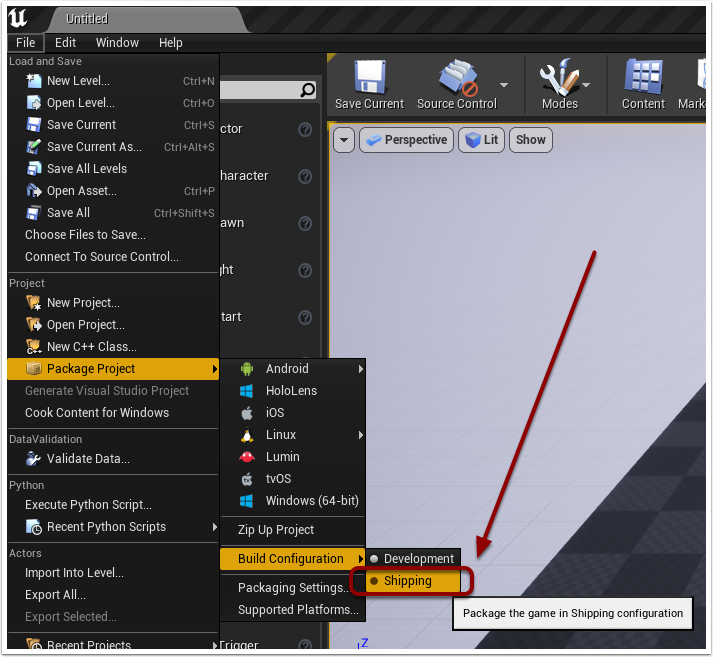Screen dimensions: 713x657
Task: Expand Recent Python Scripts submenu arrow
Action: [215, 527]
